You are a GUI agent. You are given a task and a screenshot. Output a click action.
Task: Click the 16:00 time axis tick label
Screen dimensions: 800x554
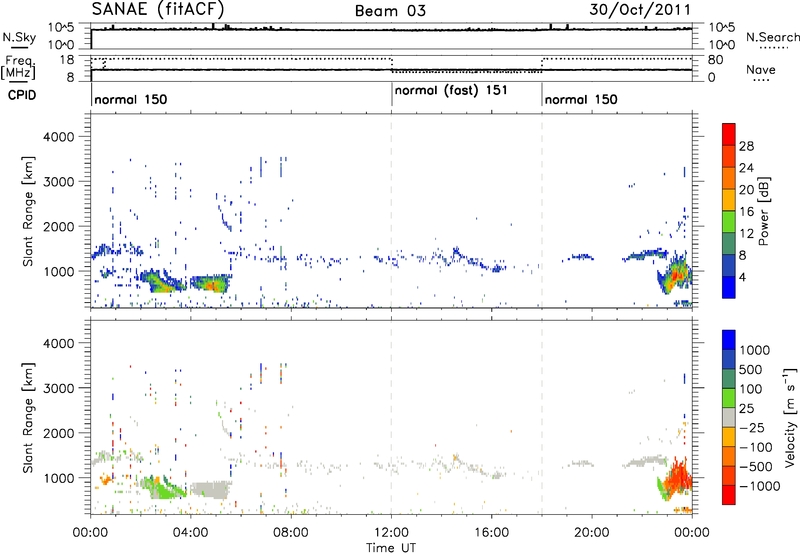click(x=491, y=532)
